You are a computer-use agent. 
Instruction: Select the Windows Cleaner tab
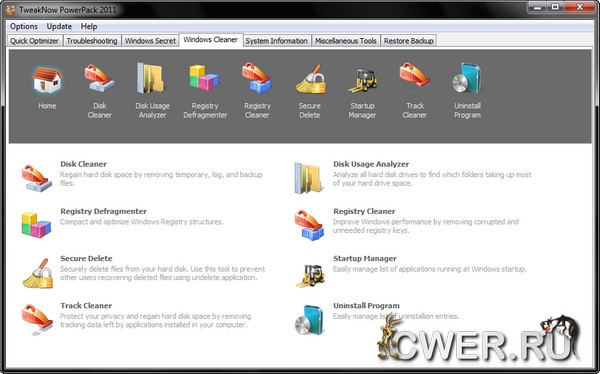pos(211,40)
